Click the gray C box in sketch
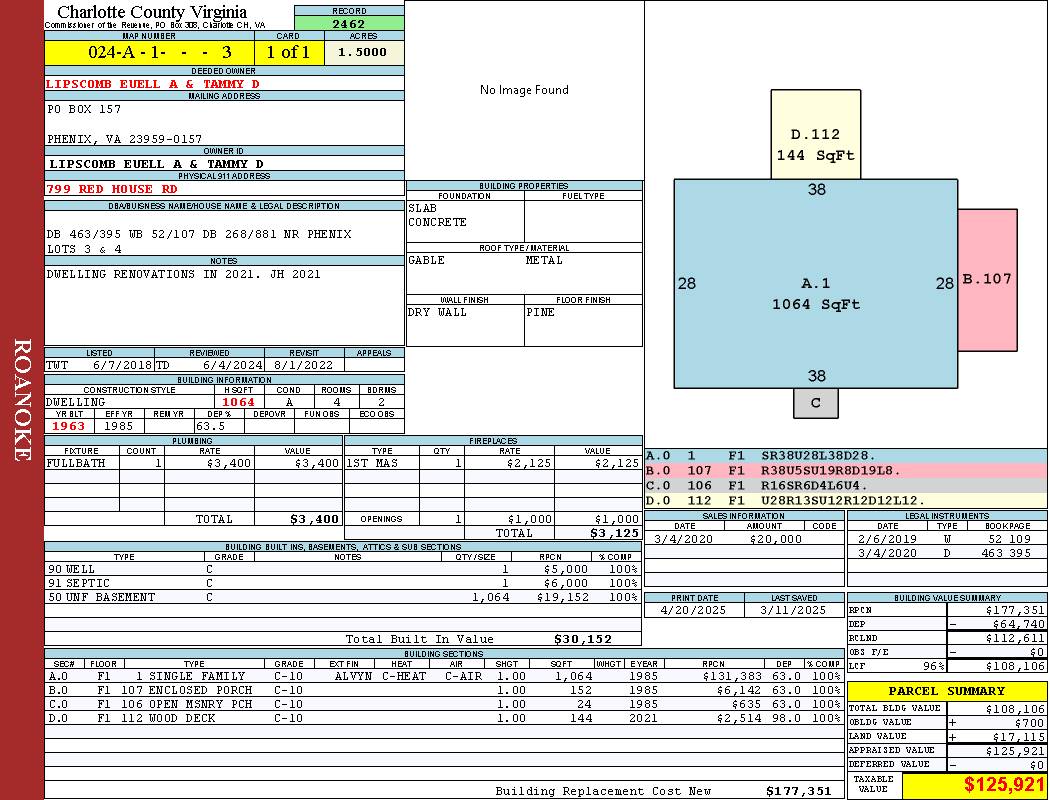1050x800 pixels. 816,403
